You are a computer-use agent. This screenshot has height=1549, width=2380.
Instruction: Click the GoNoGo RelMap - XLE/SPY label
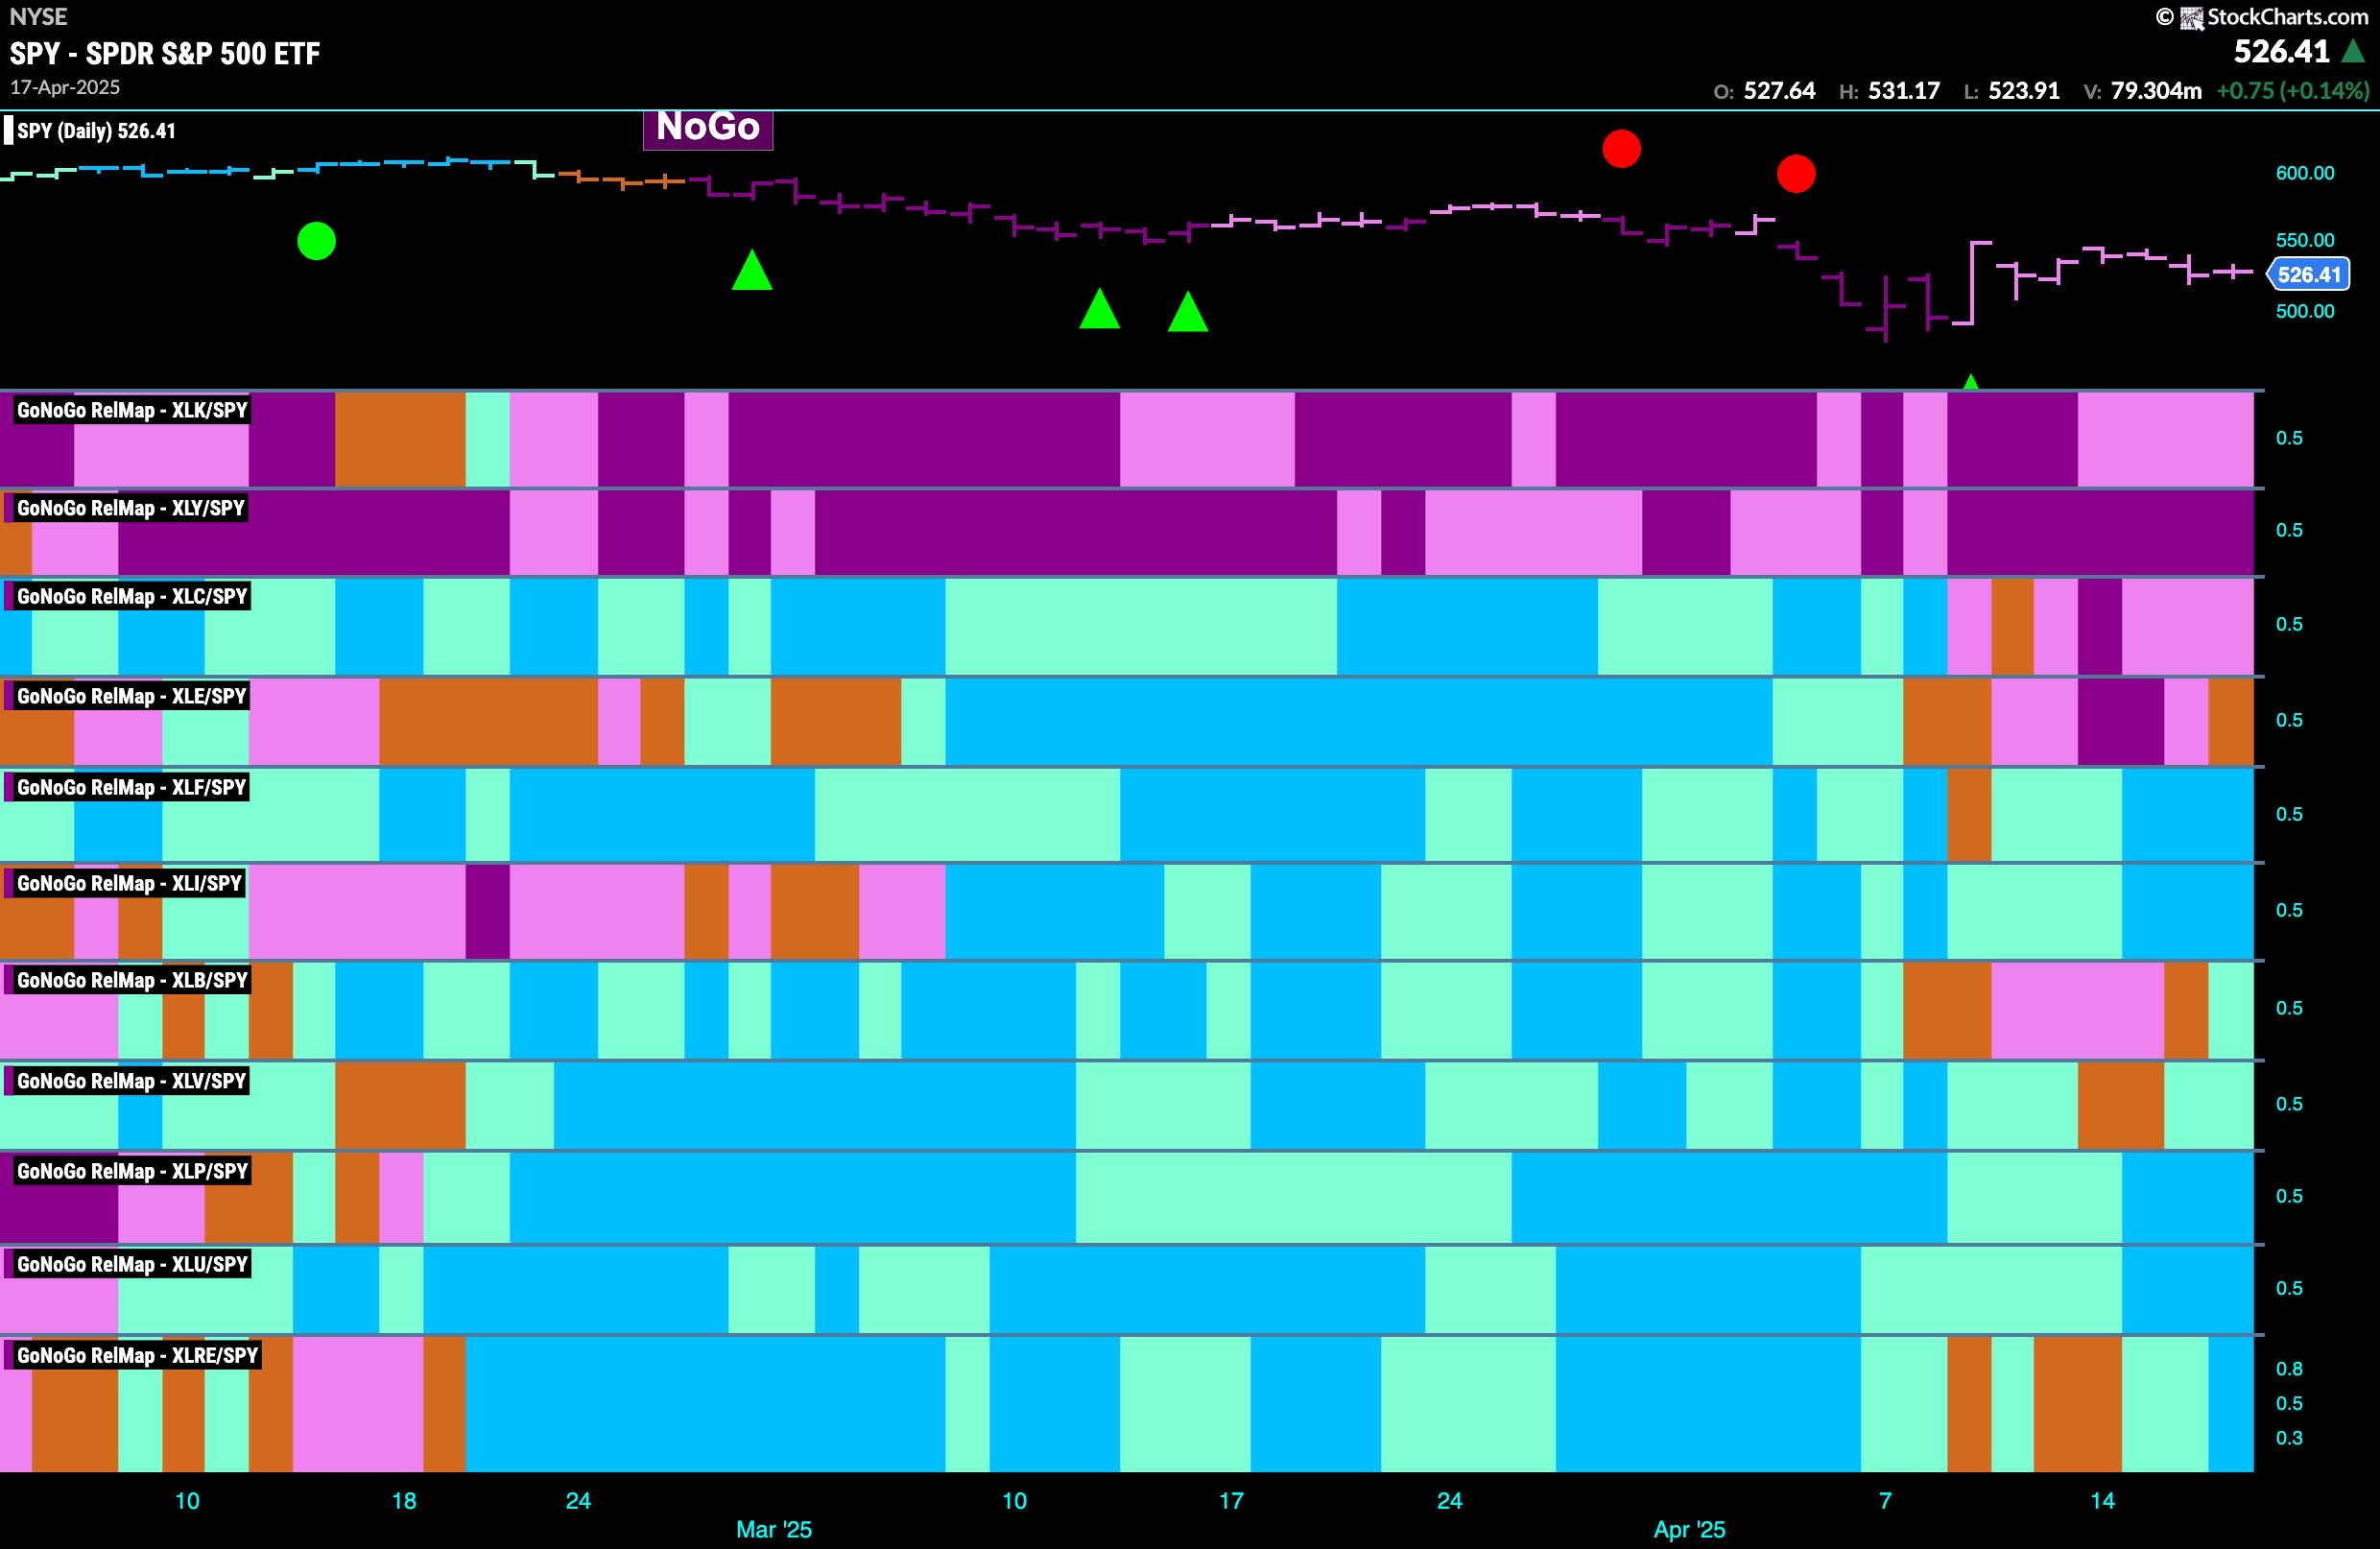tap(131, 696)
